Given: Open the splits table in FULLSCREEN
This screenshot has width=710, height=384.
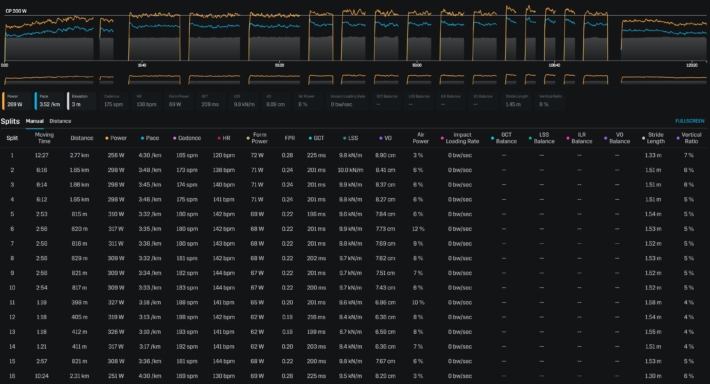Looking at the screenshot, I should [690, 121].
